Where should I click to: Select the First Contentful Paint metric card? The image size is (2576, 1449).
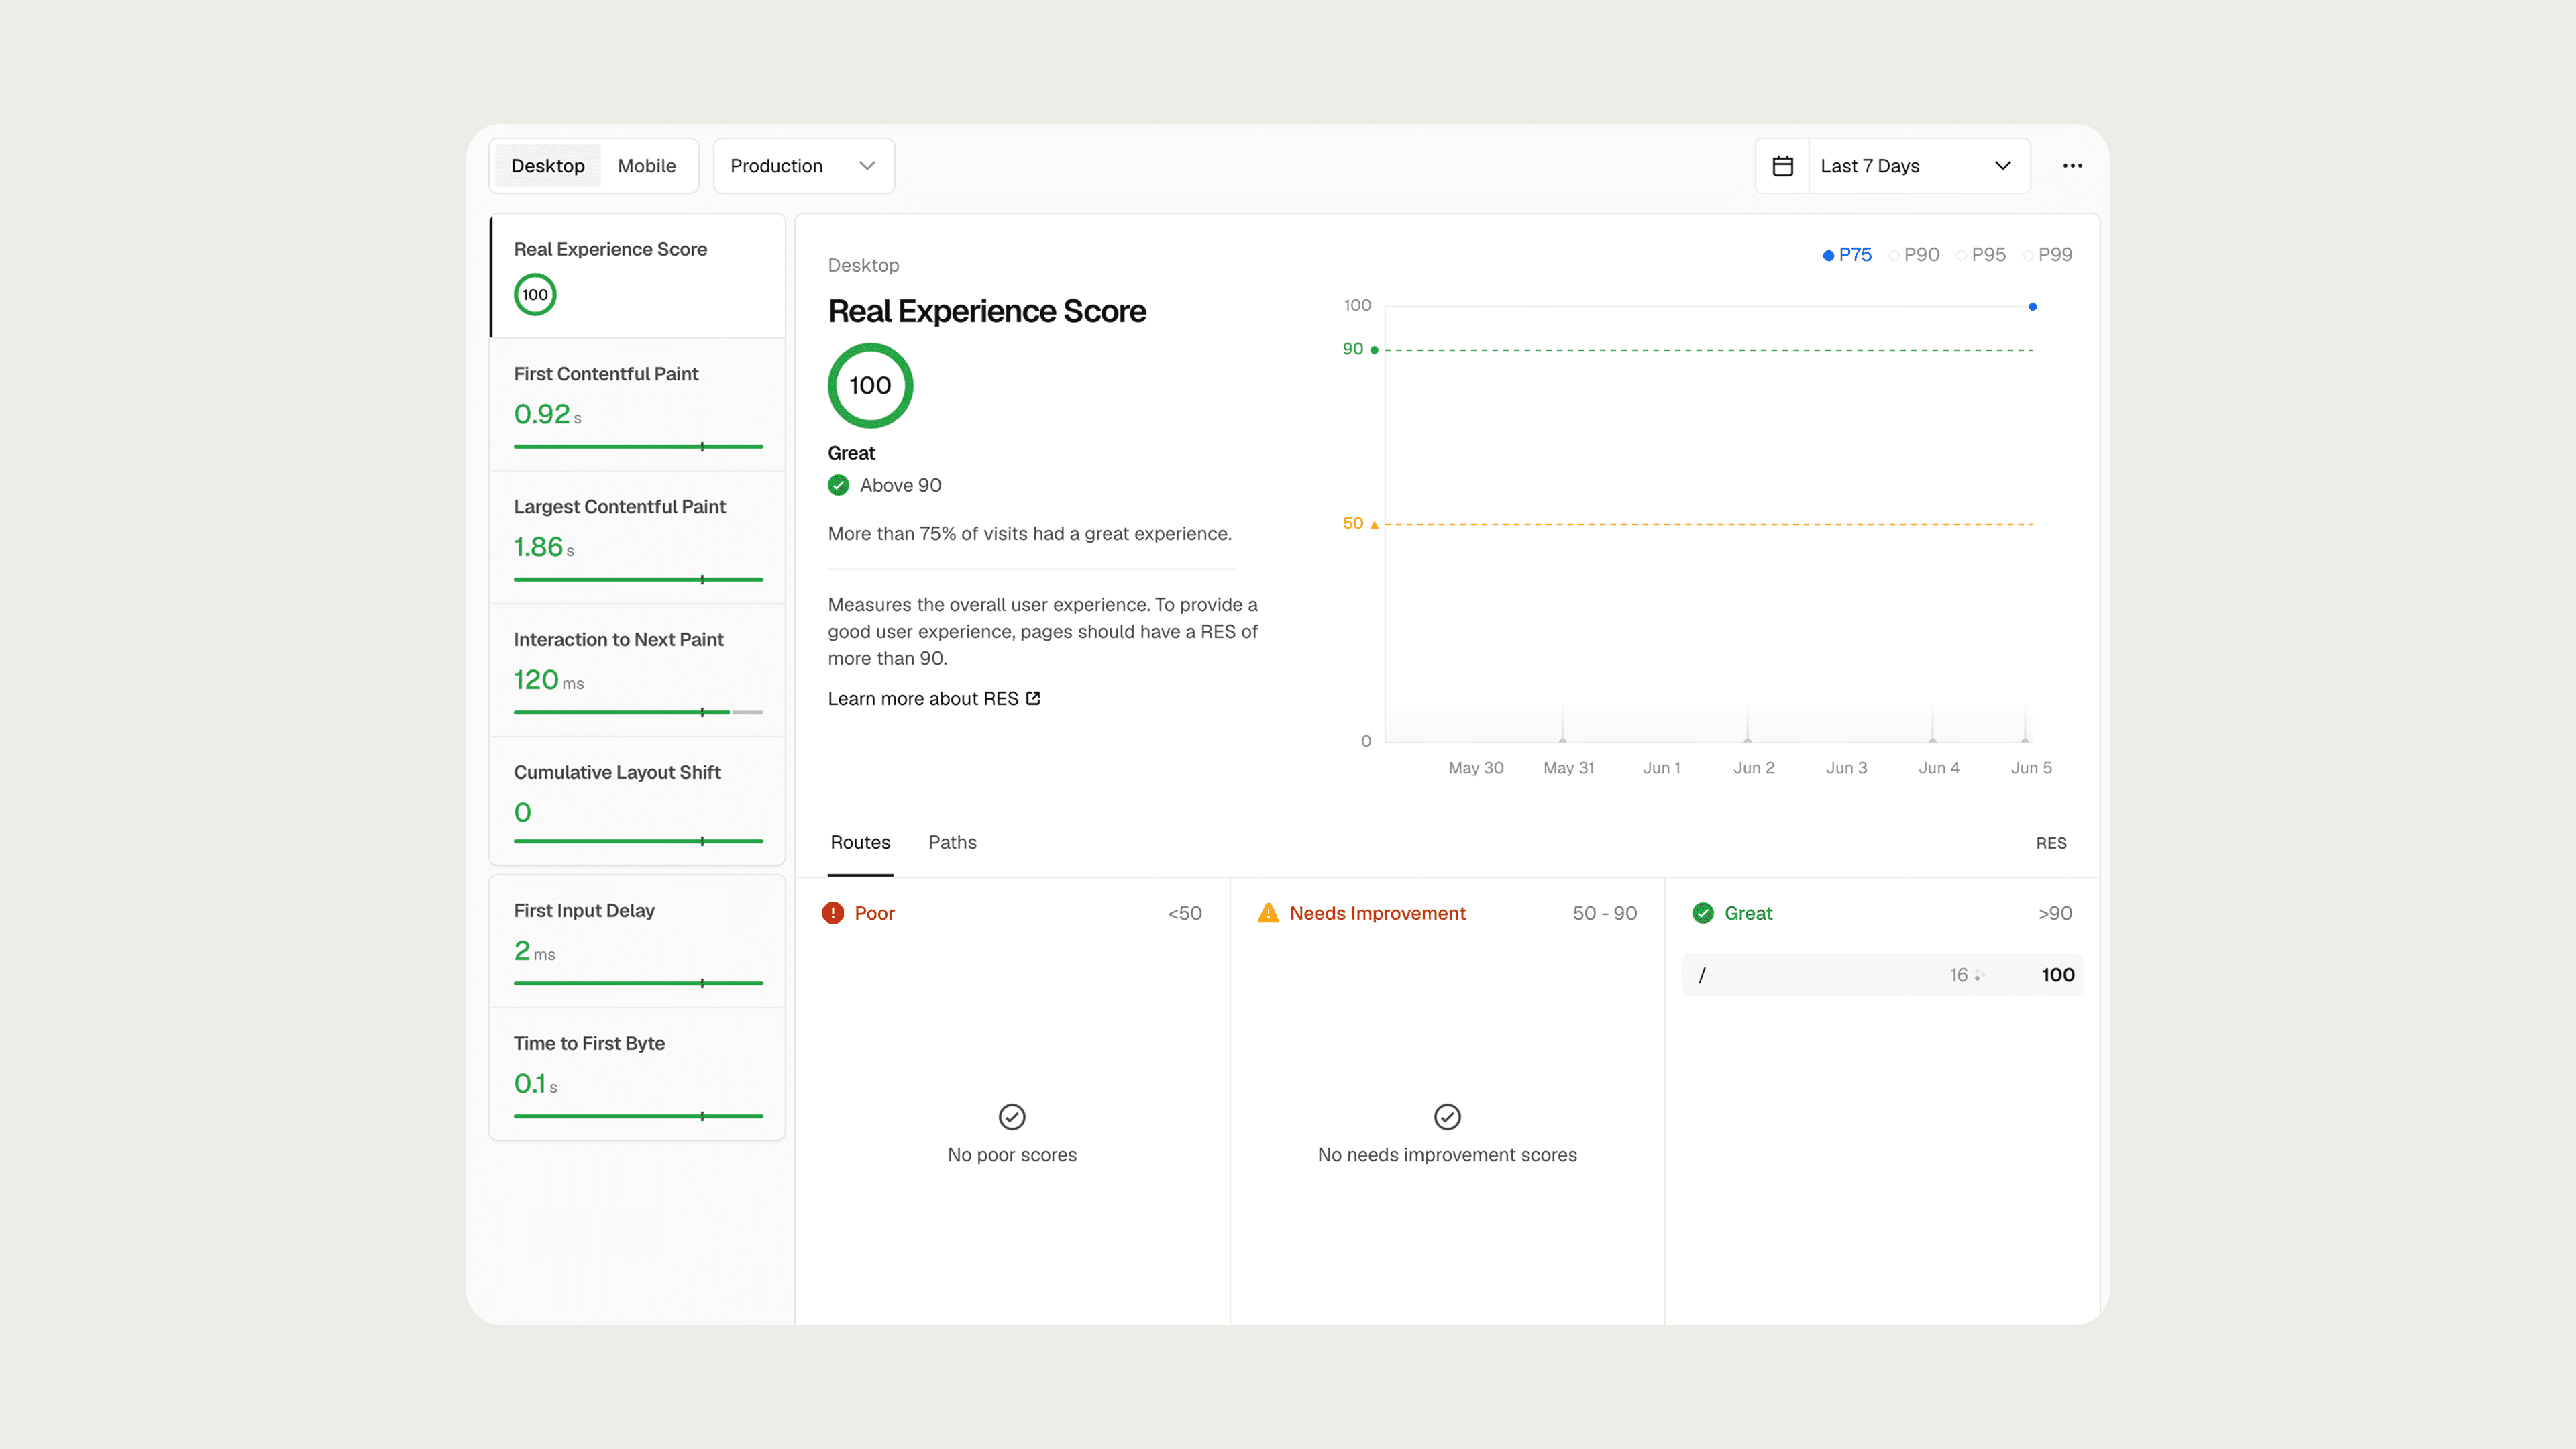[638, 405]
